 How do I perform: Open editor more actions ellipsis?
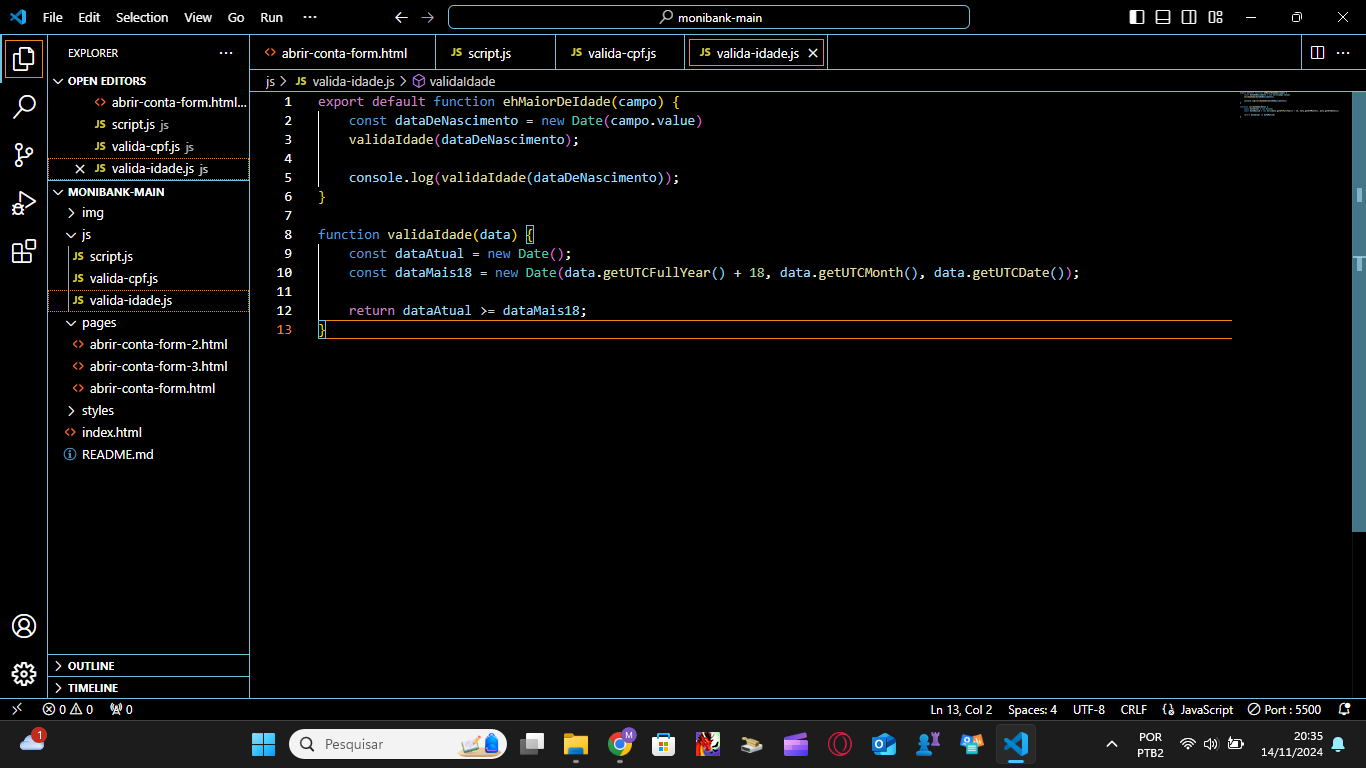[x=1345, y=52]
